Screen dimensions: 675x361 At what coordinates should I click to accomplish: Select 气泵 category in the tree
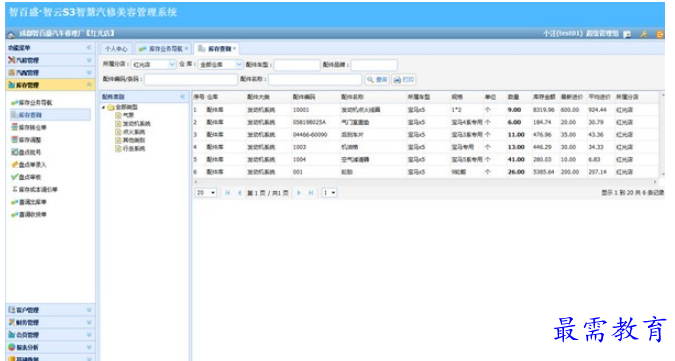[125, 115]
